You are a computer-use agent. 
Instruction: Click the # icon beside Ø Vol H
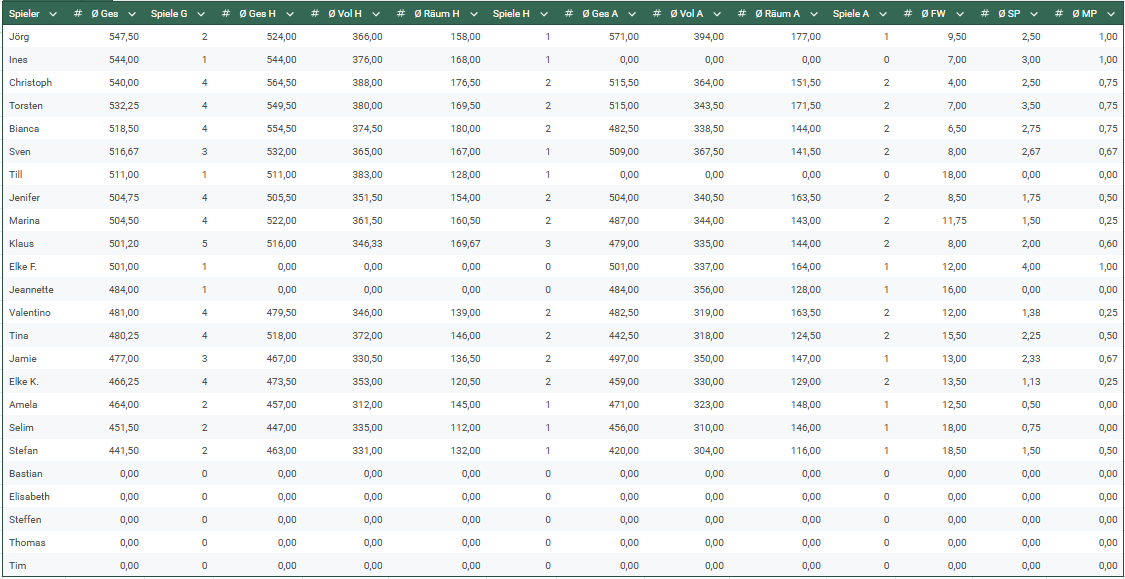(315, 14)
